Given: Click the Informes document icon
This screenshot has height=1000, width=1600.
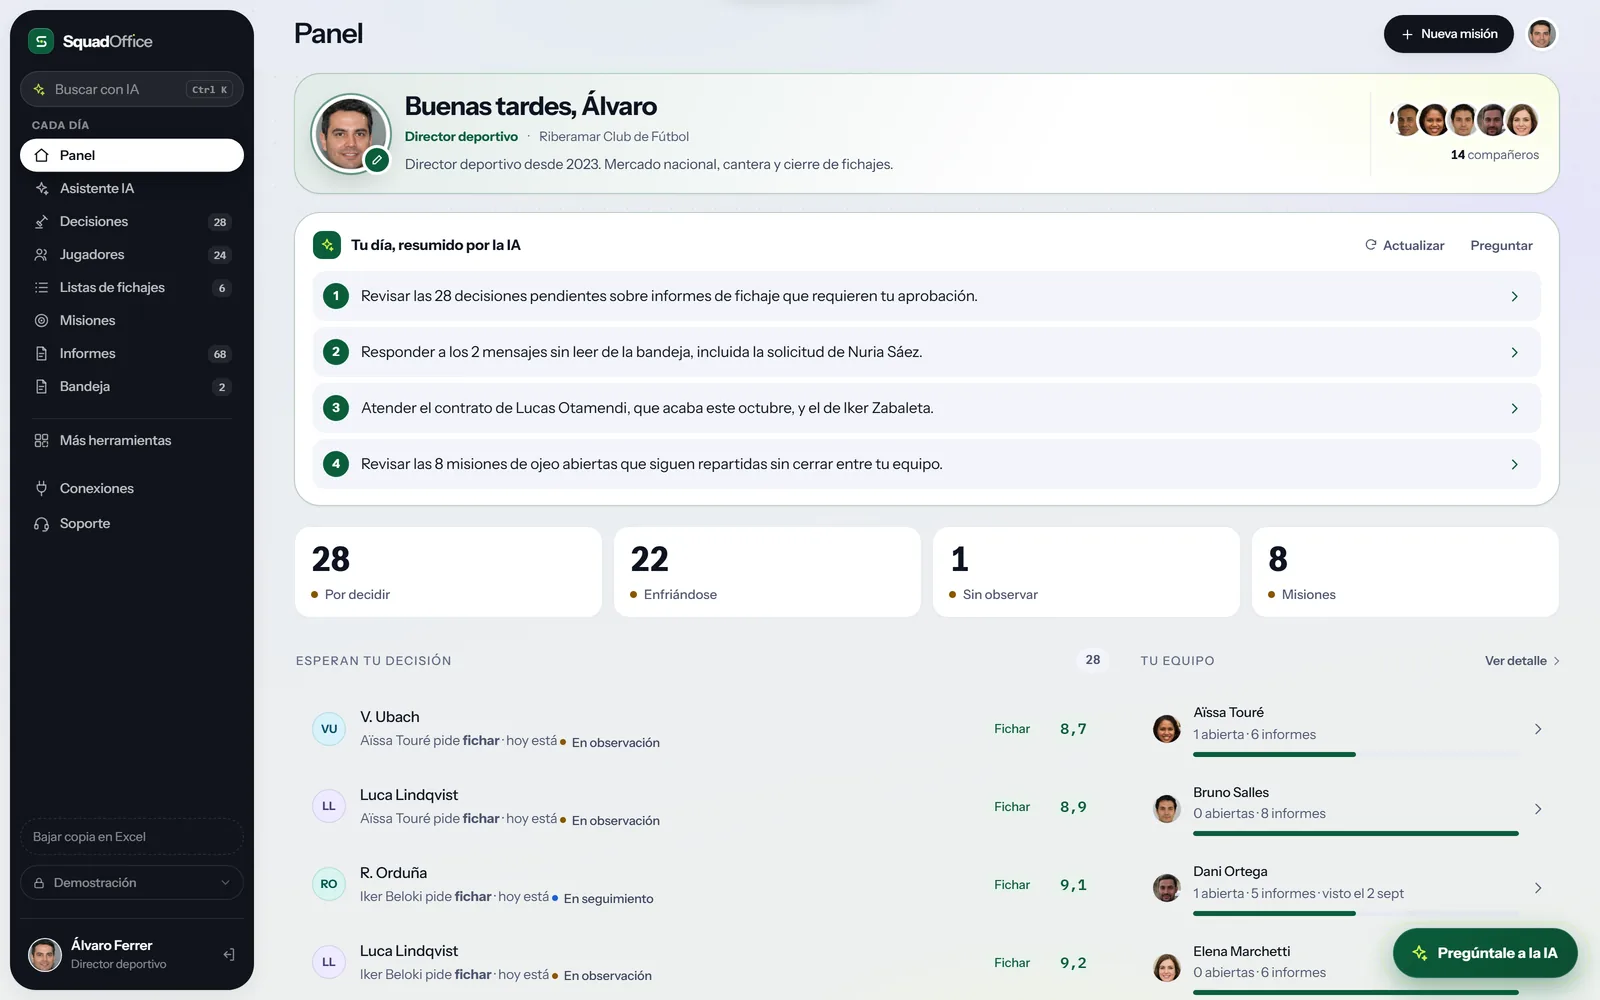Looking at the screenshot, I should [x=41, y=353].
